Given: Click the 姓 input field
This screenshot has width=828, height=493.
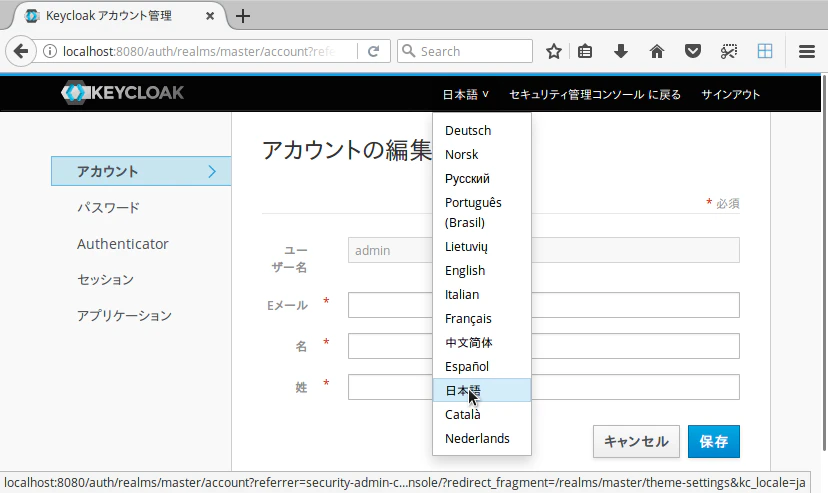Looking at the screenshot, I should click(543, 387).
